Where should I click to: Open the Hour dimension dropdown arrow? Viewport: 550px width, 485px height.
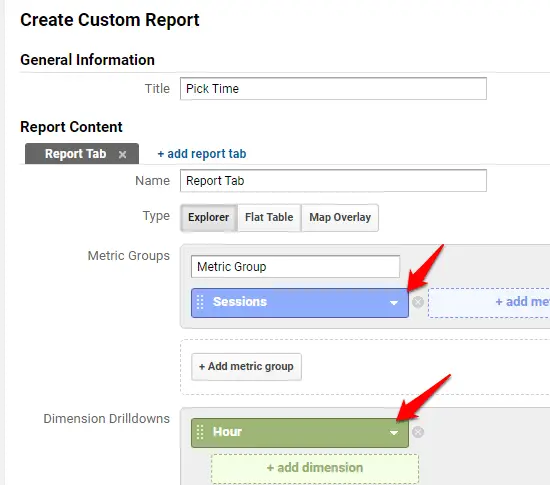394,433
